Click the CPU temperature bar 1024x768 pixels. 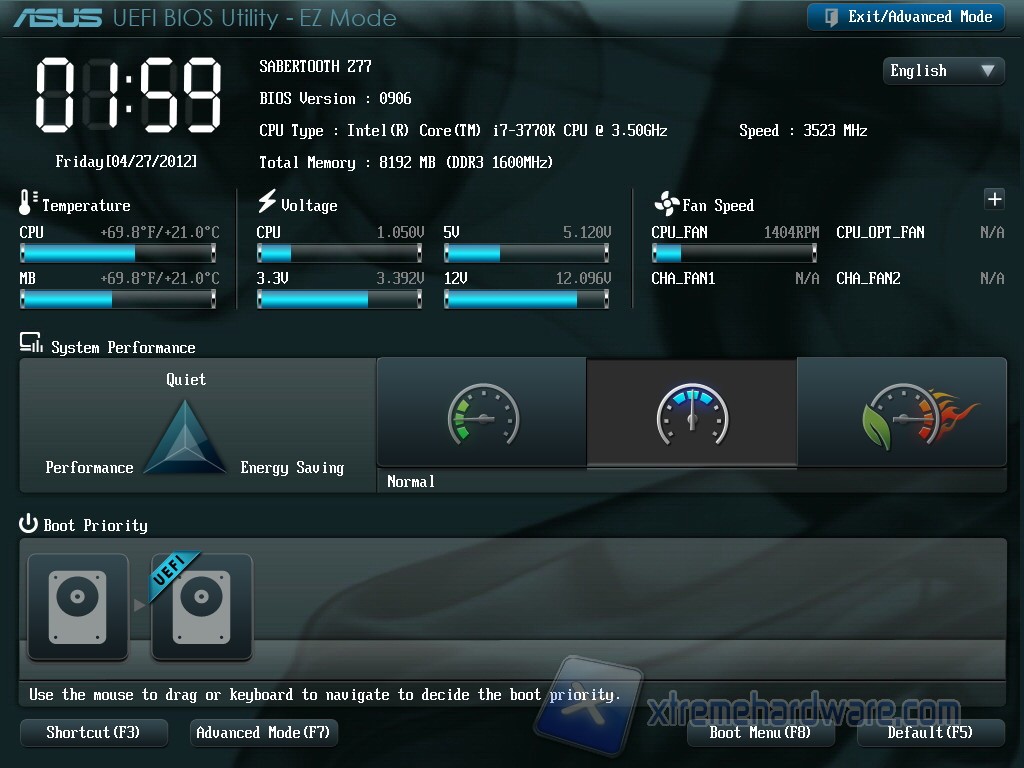coord(118,254)
